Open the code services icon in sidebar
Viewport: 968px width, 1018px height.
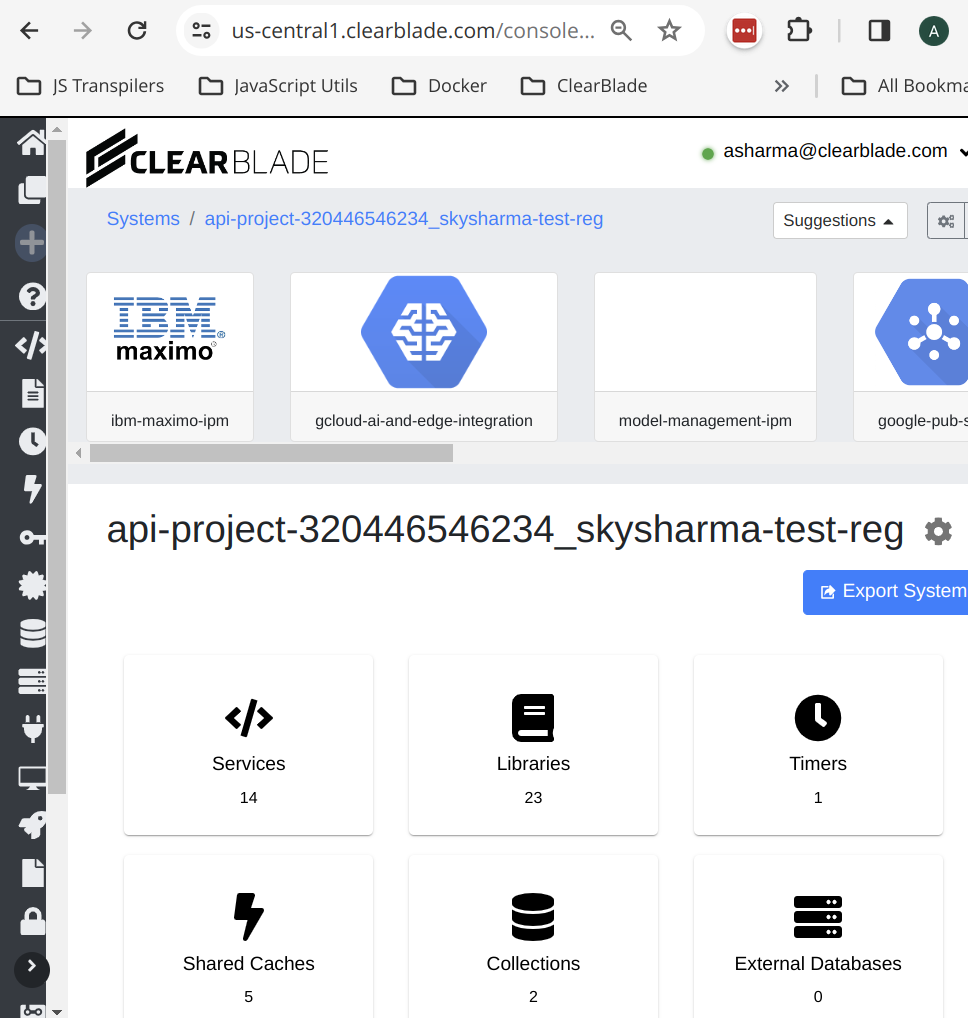31,346
